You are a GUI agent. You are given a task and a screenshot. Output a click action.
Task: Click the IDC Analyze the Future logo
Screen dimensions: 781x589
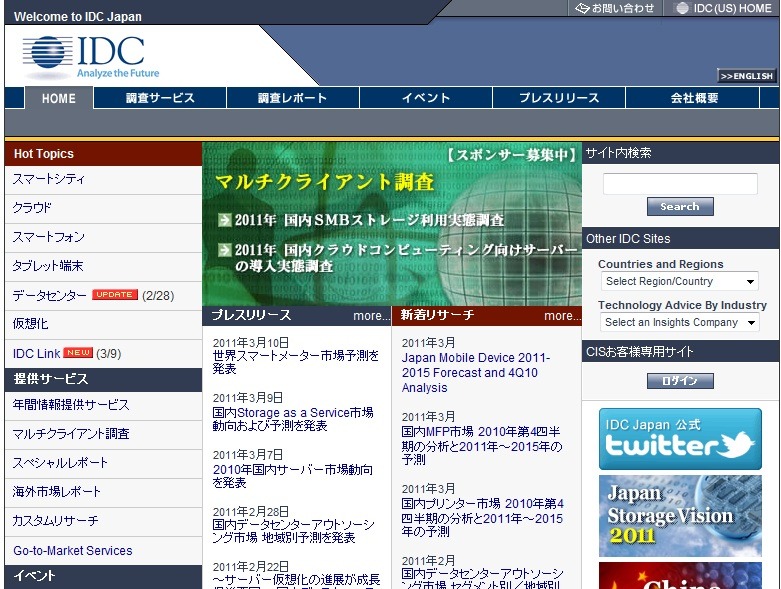point(91,57)
